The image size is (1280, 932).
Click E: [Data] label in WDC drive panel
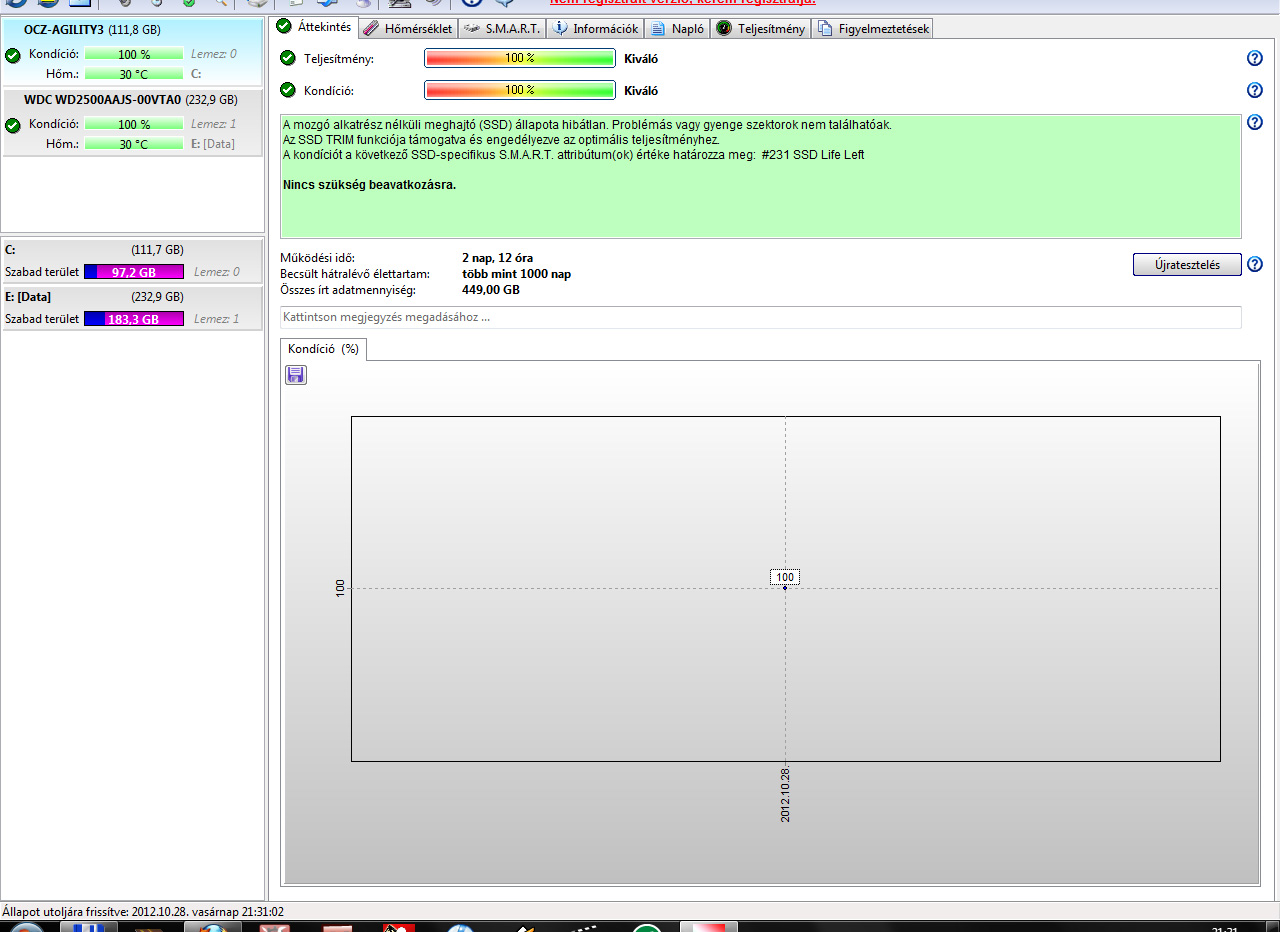tap(212, 144)
